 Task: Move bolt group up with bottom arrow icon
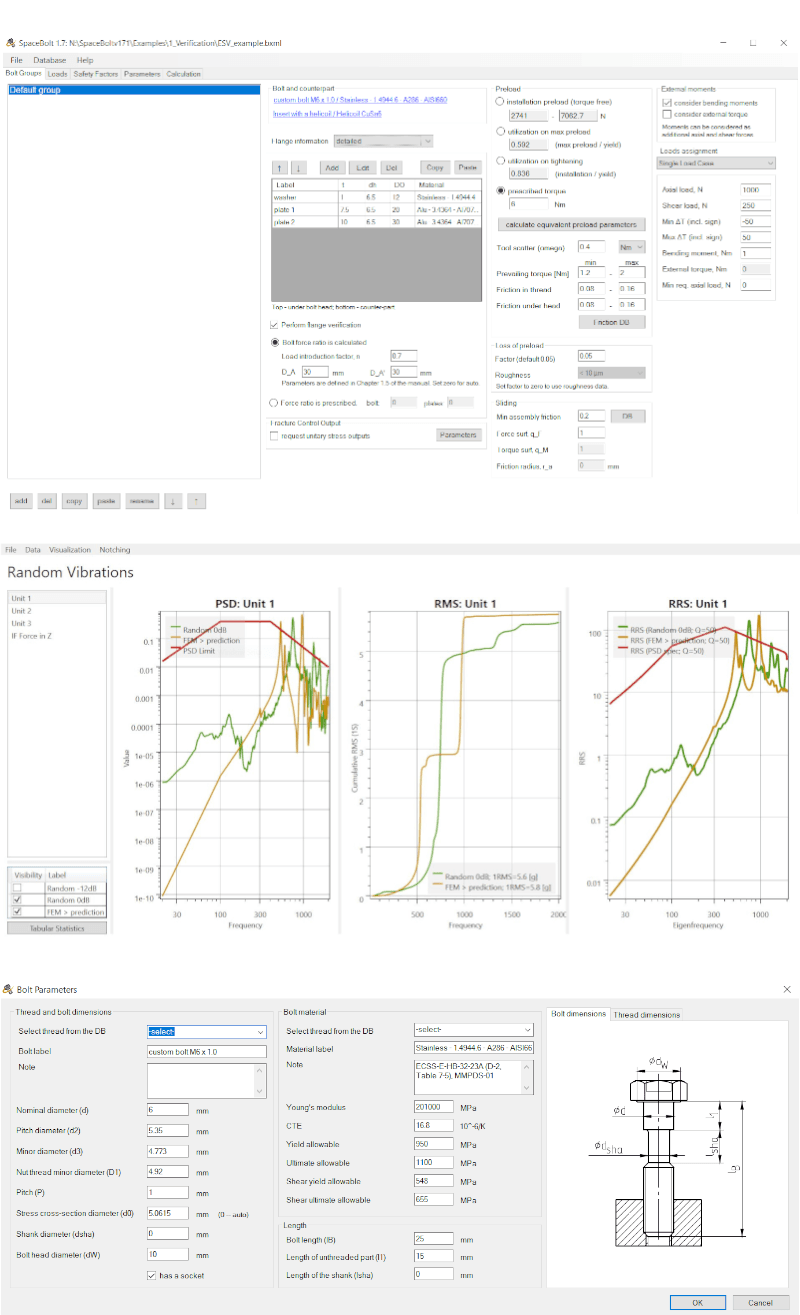195,501
